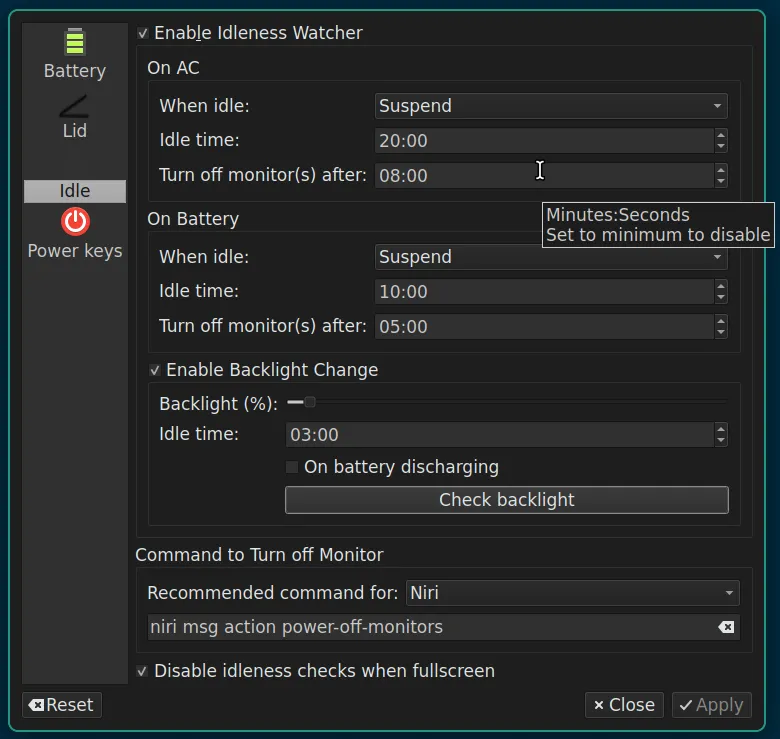Click the niri msg action command field

click(430, 627)
